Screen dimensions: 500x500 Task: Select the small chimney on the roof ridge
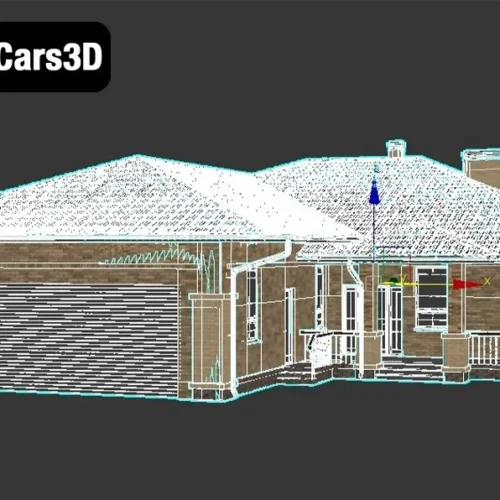(396, 149)
